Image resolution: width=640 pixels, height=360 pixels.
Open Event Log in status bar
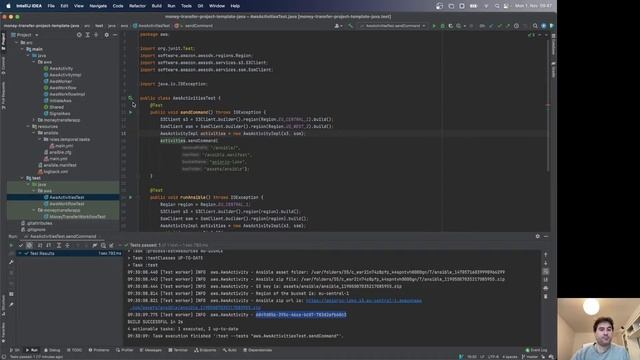536,350
